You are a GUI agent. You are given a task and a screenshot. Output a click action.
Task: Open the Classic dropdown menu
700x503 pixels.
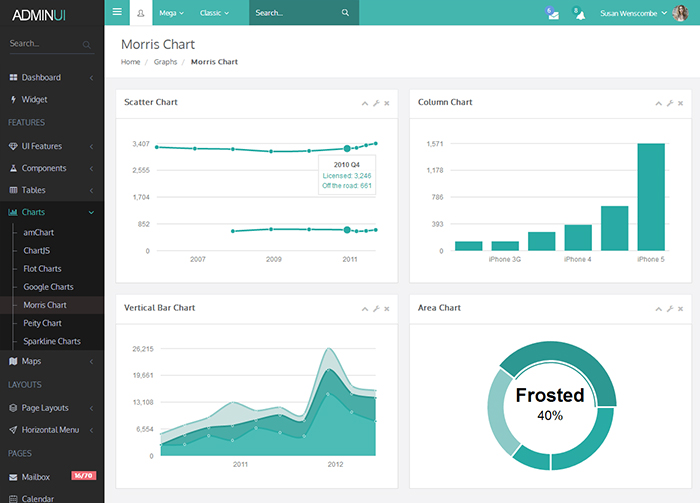pos(214,13)
